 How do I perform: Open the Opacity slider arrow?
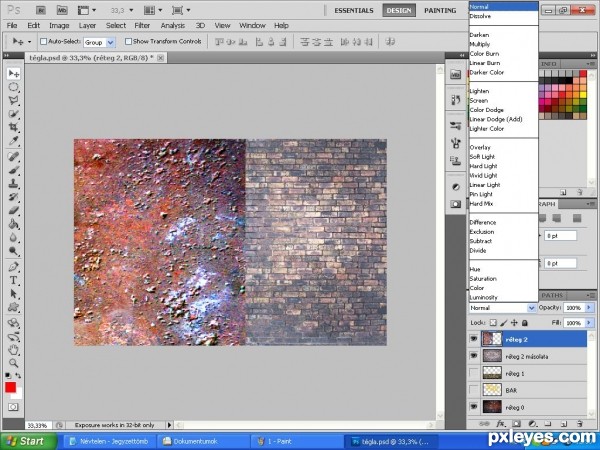[x=589, y=307]
